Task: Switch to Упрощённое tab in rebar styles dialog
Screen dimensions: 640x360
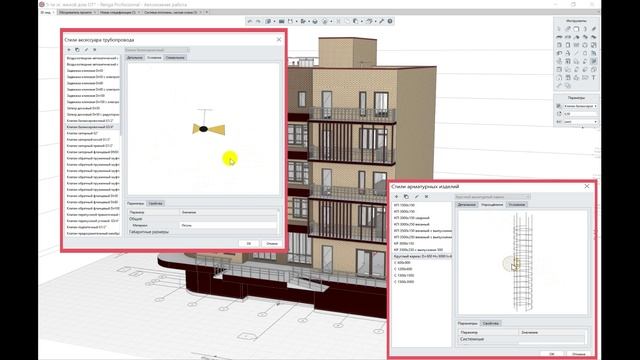Action: (492, 204)
